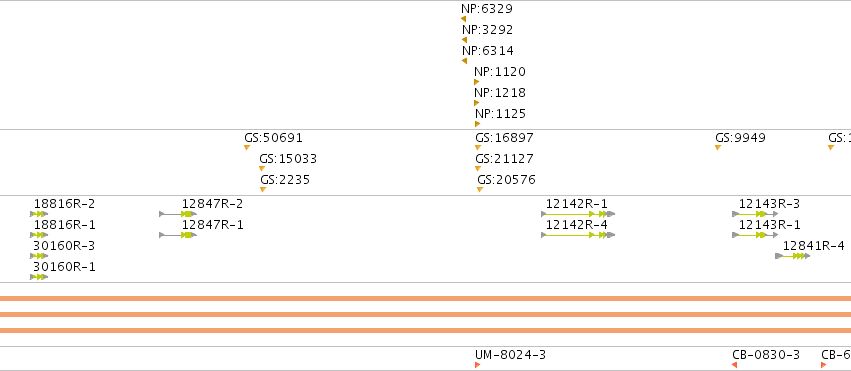Select the 12142R-4 transcript feature
This screenshot has width=851, height=371.
coord(578,235)
